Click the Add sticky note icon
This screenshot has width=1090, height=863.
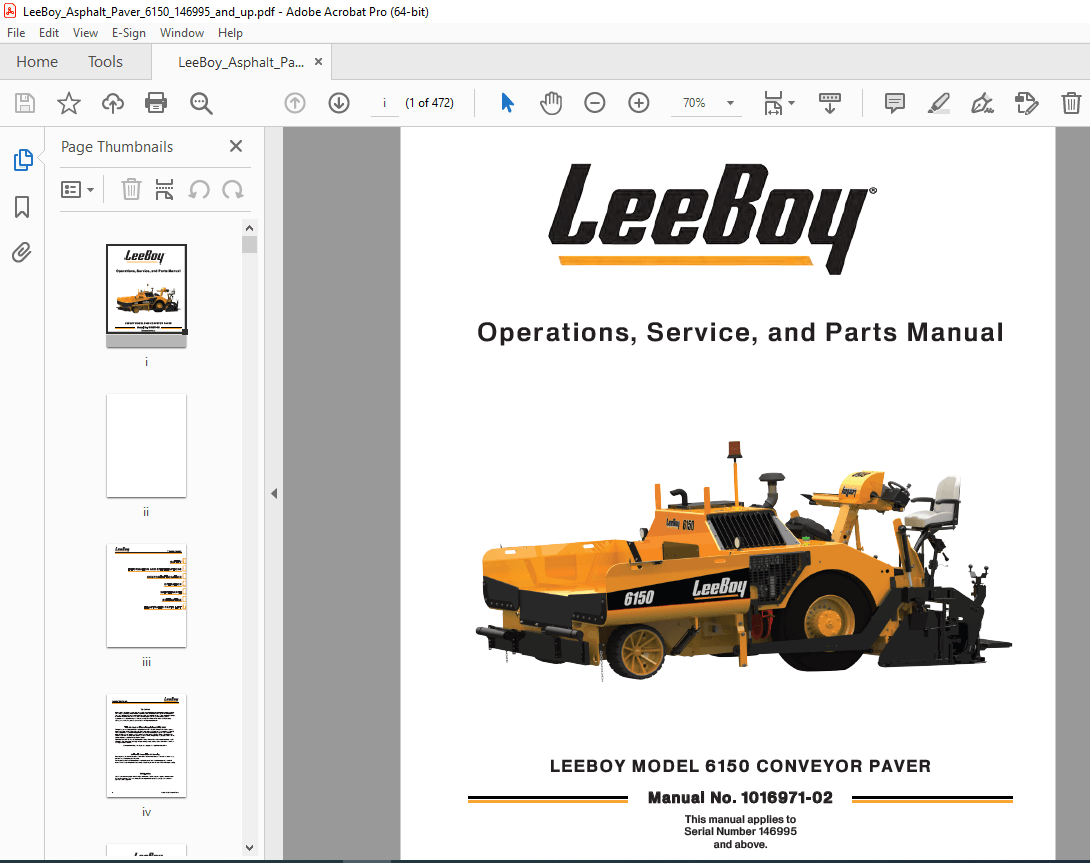tap(893, 103)
